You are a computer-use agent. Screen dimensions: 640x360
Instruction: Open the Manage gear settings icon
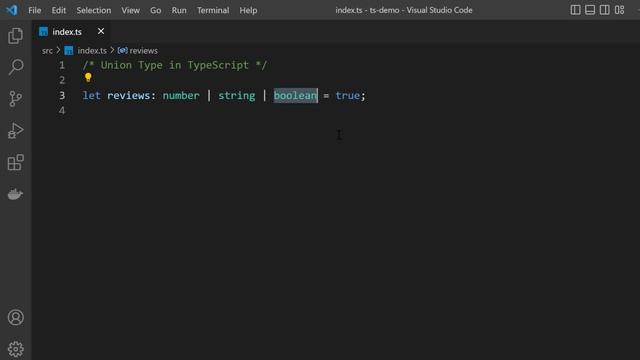[x=16, y=349]
